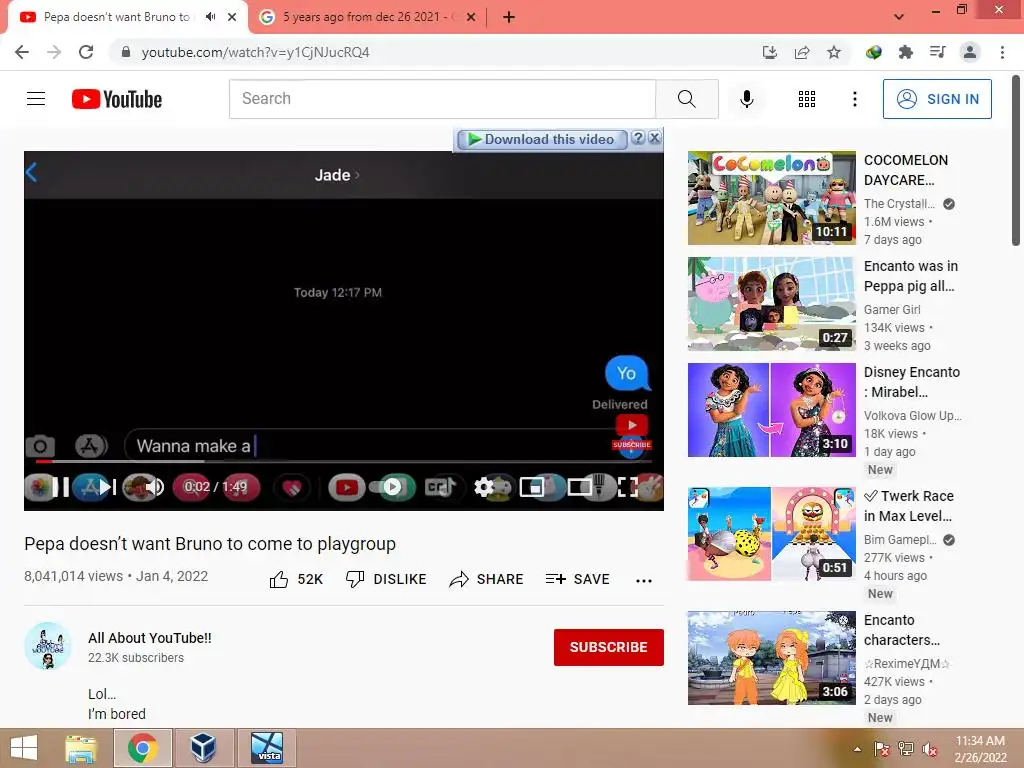
Task: Like the video with 52K likes
Action: point(296,579)
